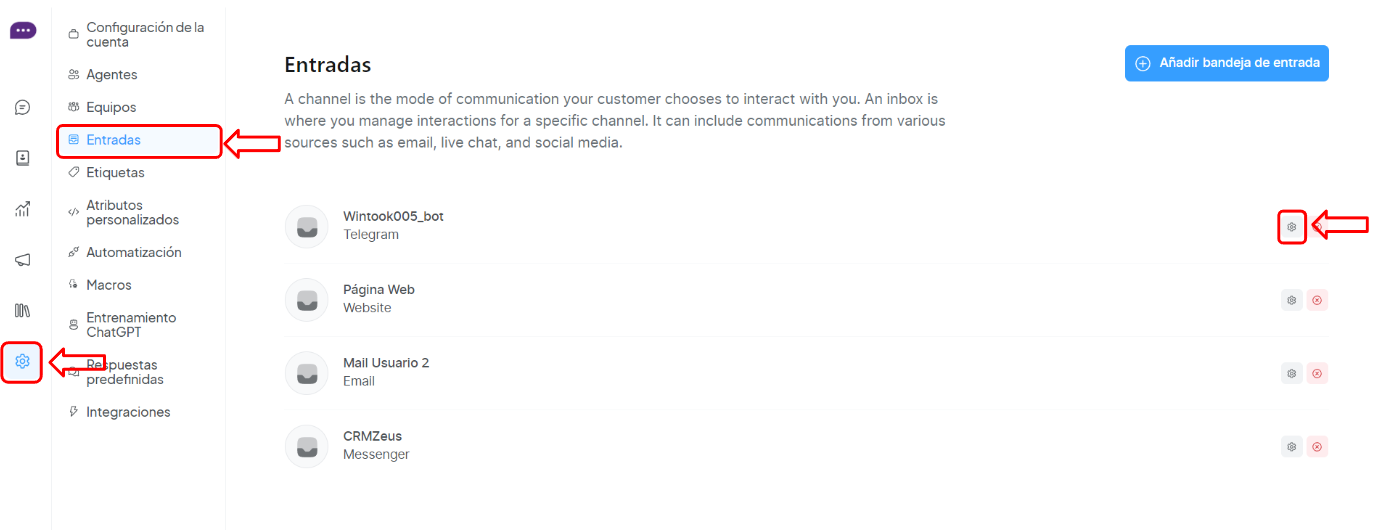Delete the Página Web inbox
Image resolution: width=1381 pixels, height=530 pixels.
pos(1317,300)
